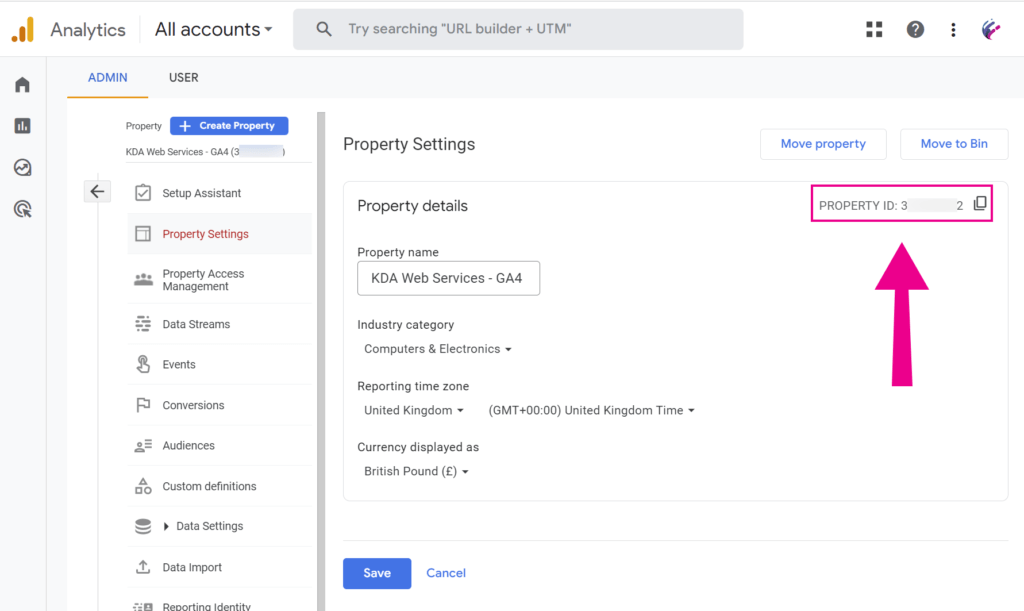Open the United Kingdom country dropdown
1024x611 pixels.
(414, 411)
